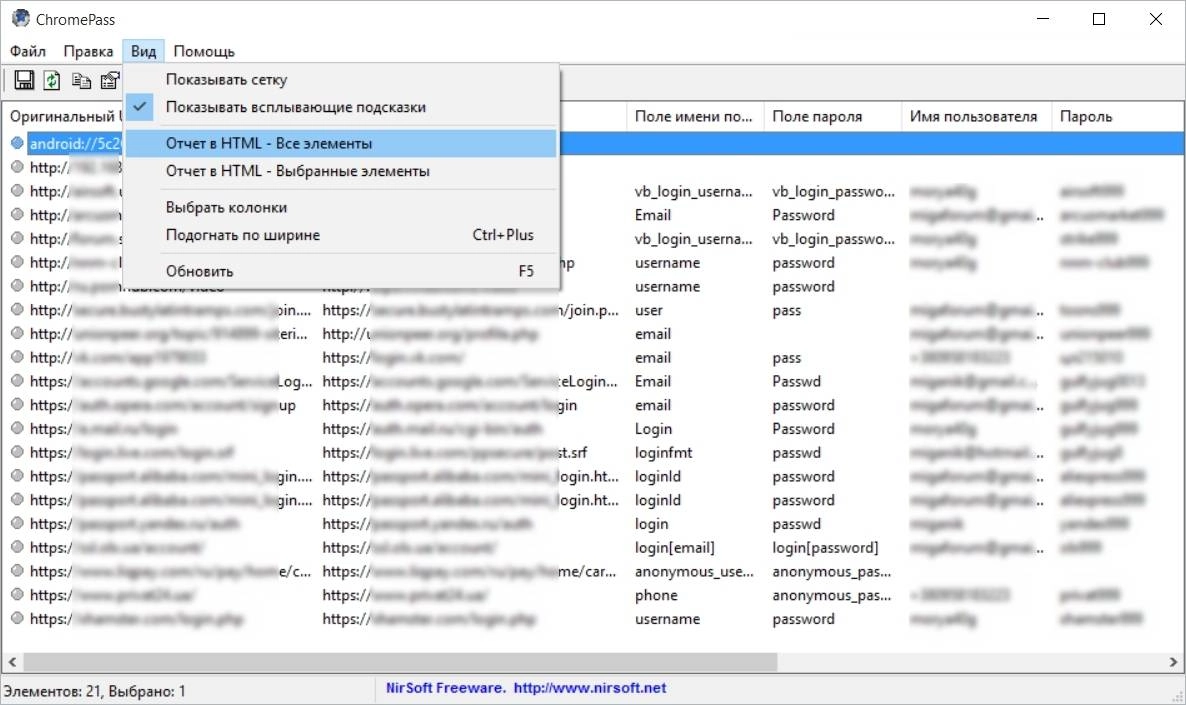Image resolution: width=1186 pixels, height=705 pixels.
Task: Click the horizontal scrollbar thumb
Action: click(x=400, y=662)
